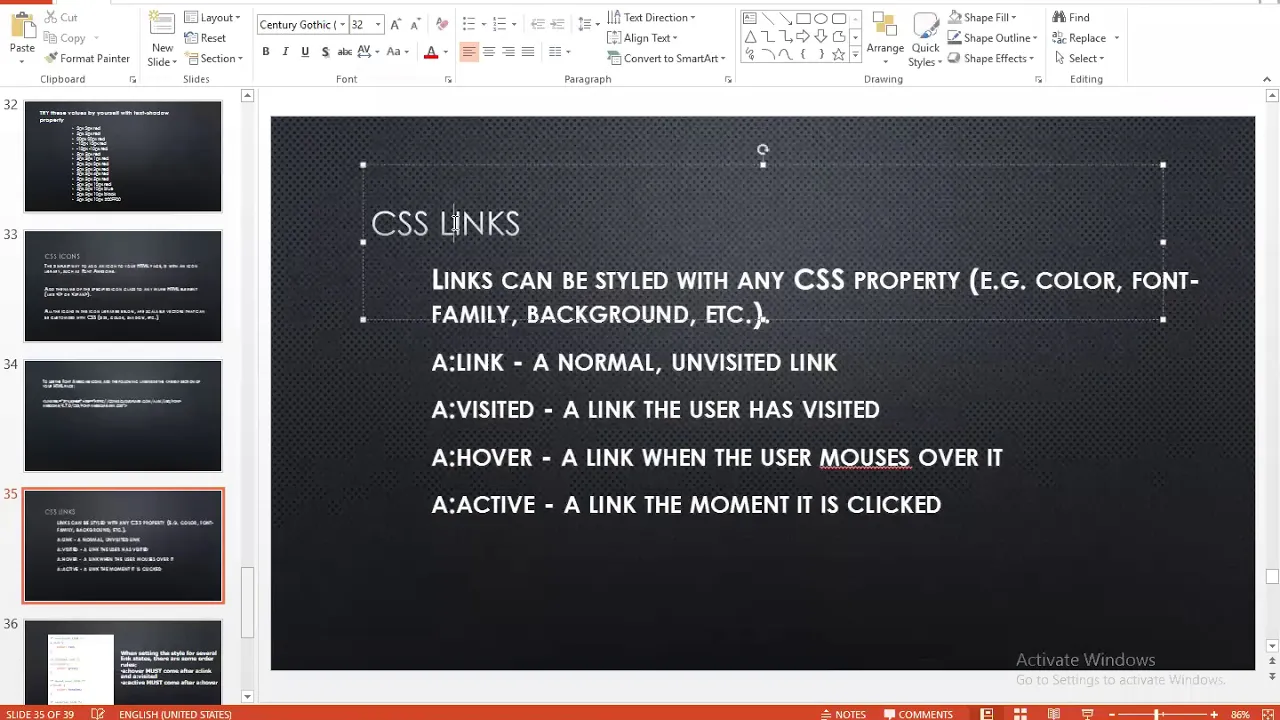Switch to Reading view

coord(1053,714)
